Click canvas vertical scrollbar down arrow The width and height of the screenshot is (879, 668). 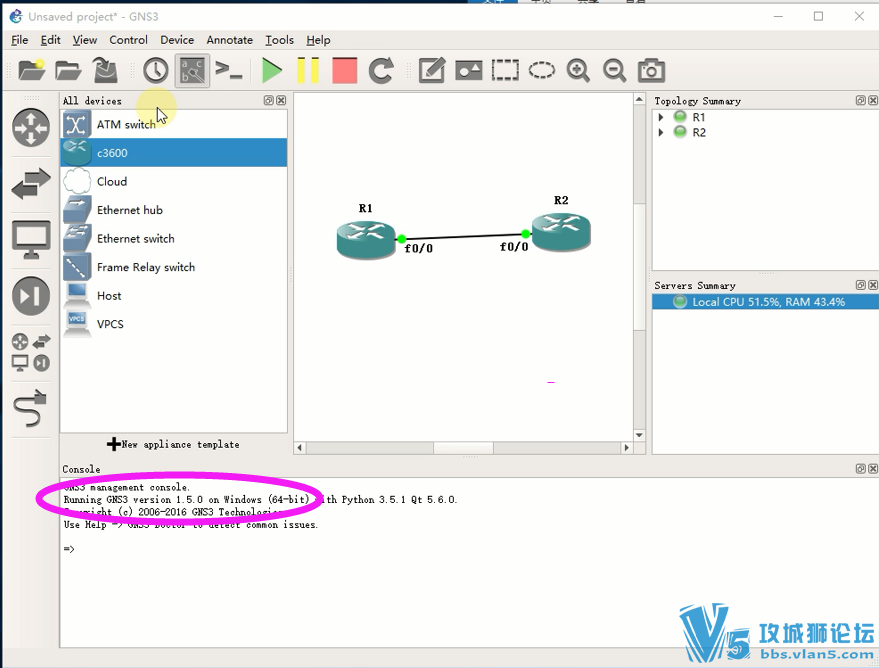tap(639, 435)
